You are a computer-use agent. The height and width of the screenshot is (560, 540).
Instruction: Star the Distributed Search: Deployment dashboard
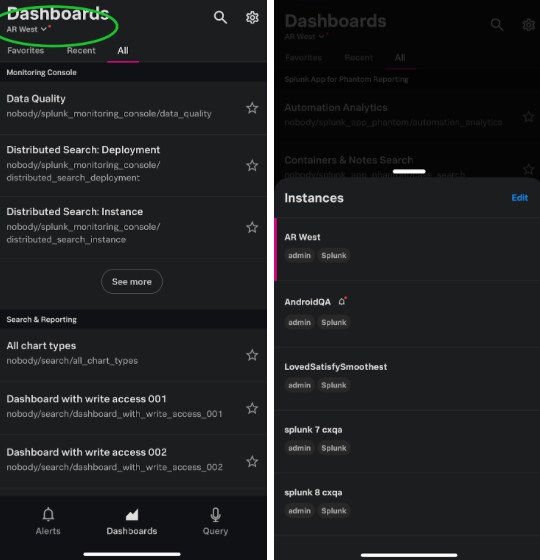click(x=252, y=165)
